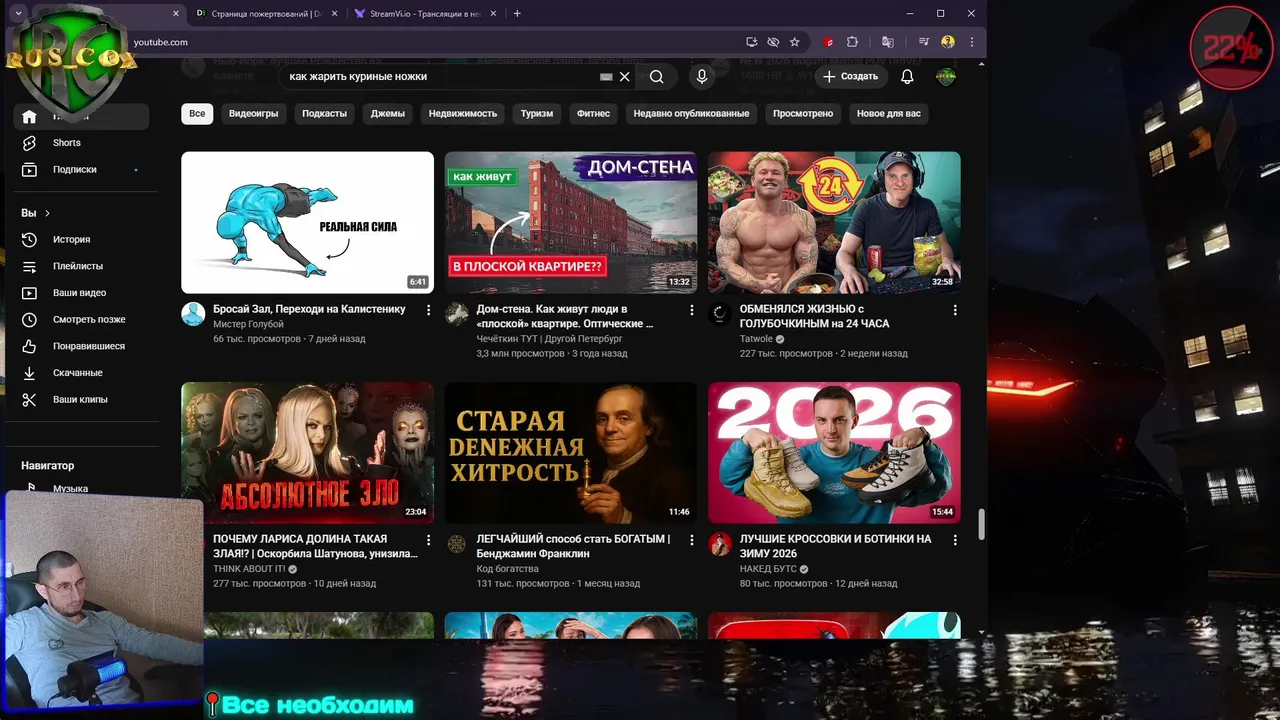Click the search magnifier button
This screenshot has width=1280, height=720.
656,76
